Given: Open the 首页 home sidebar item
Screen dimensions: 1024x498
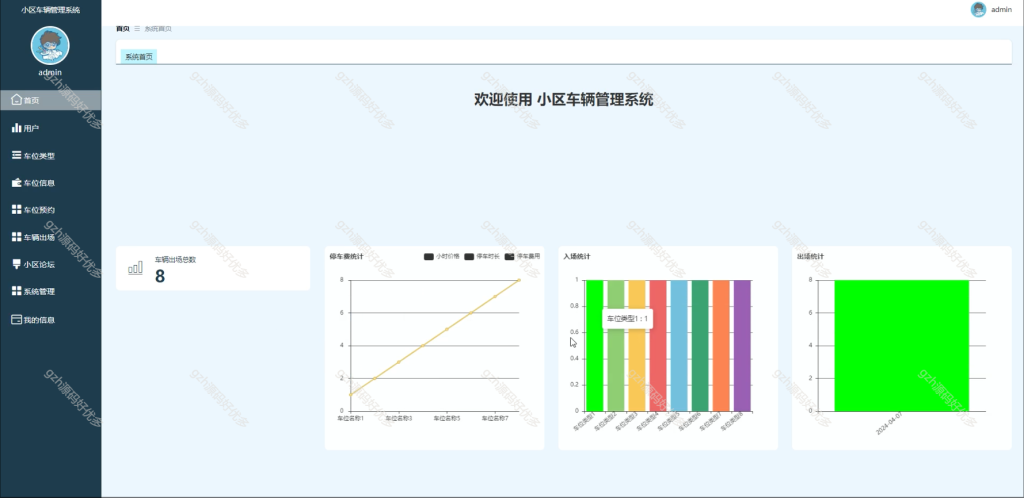Looking at the screenshot, I should click(x=50, y=100).
